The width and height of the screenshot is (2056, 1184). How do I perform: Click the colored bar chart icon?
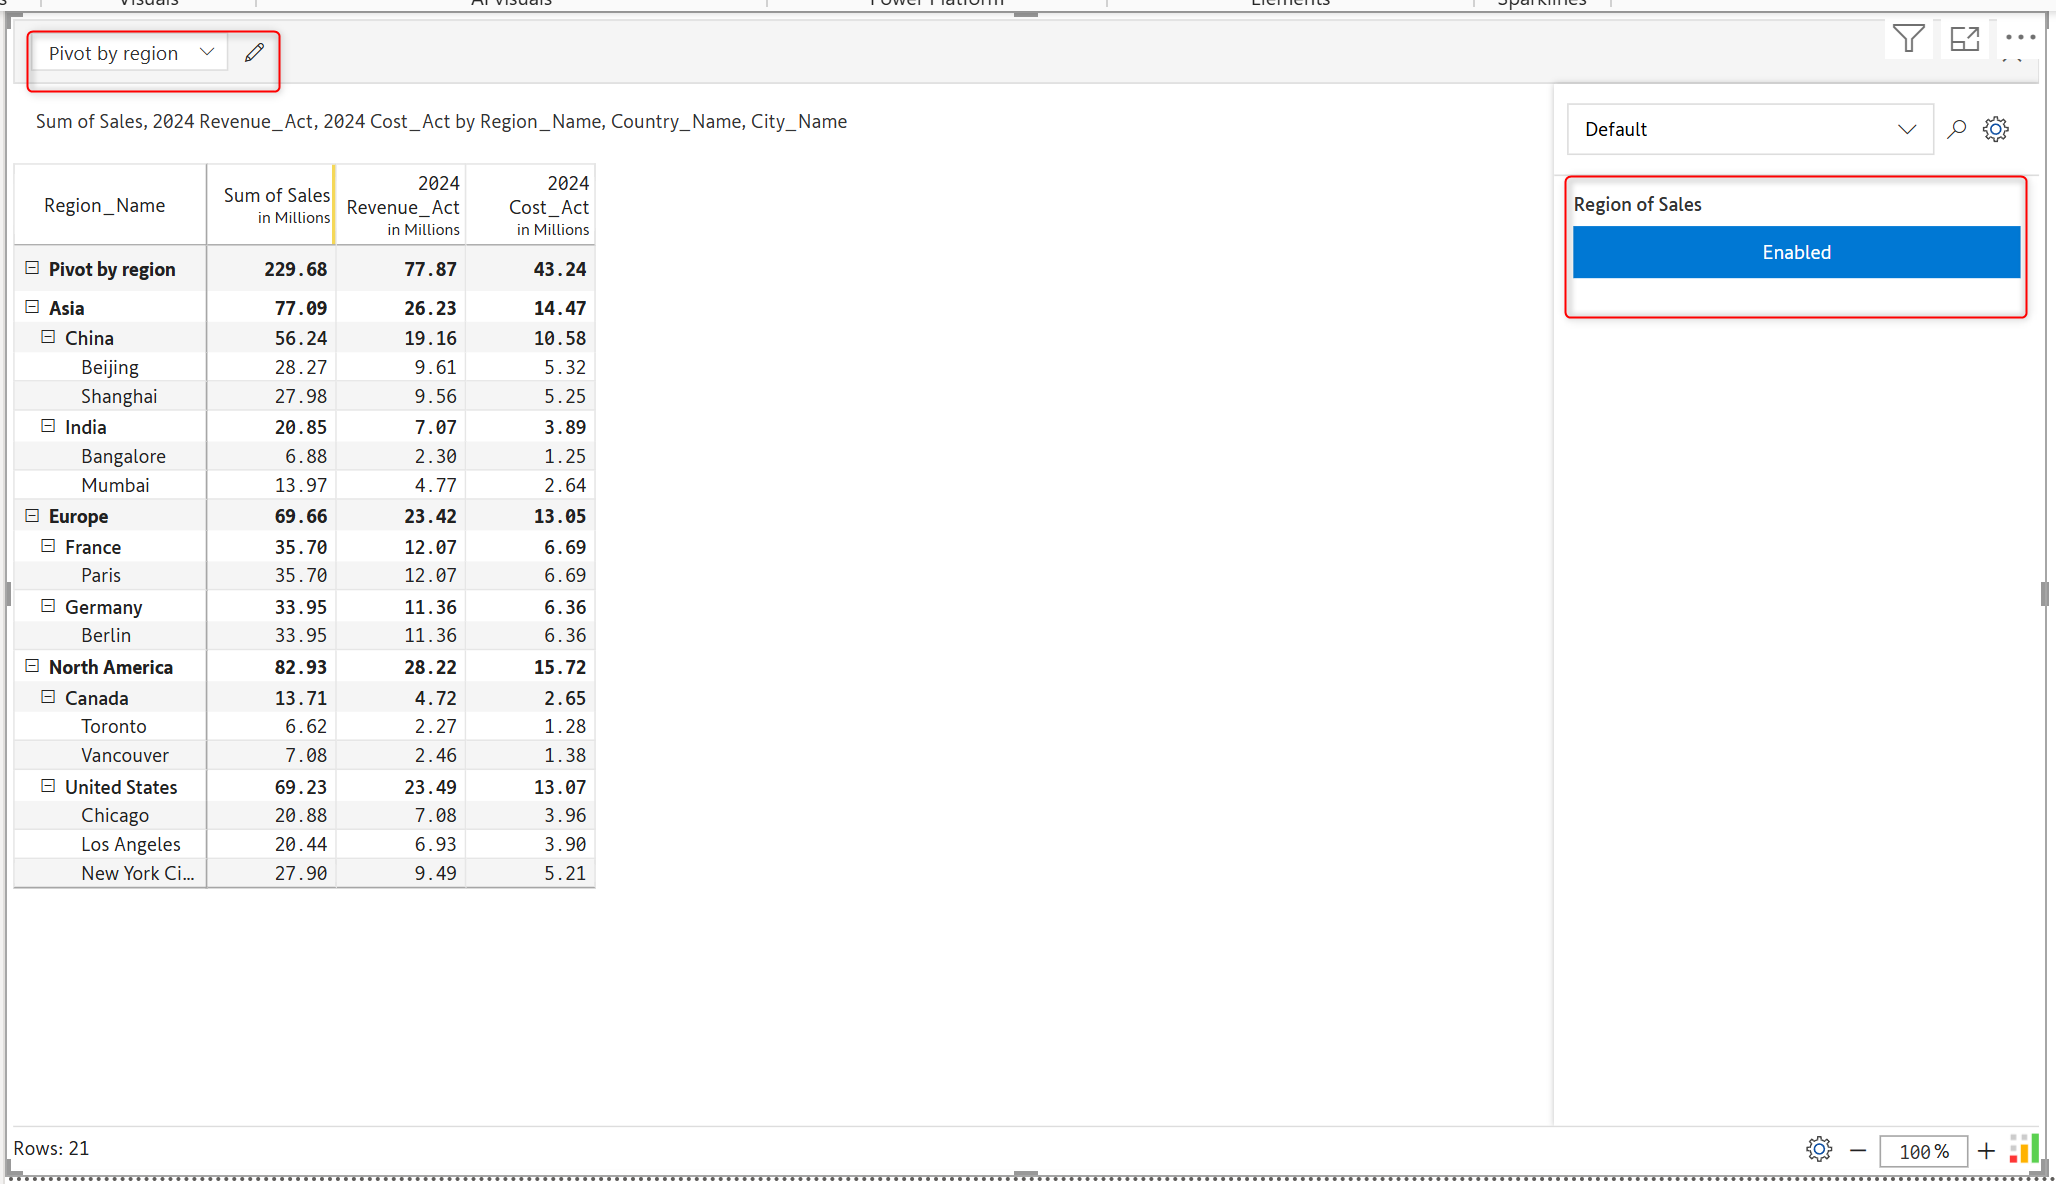pyautogui.click(x=2024, y=1149)
